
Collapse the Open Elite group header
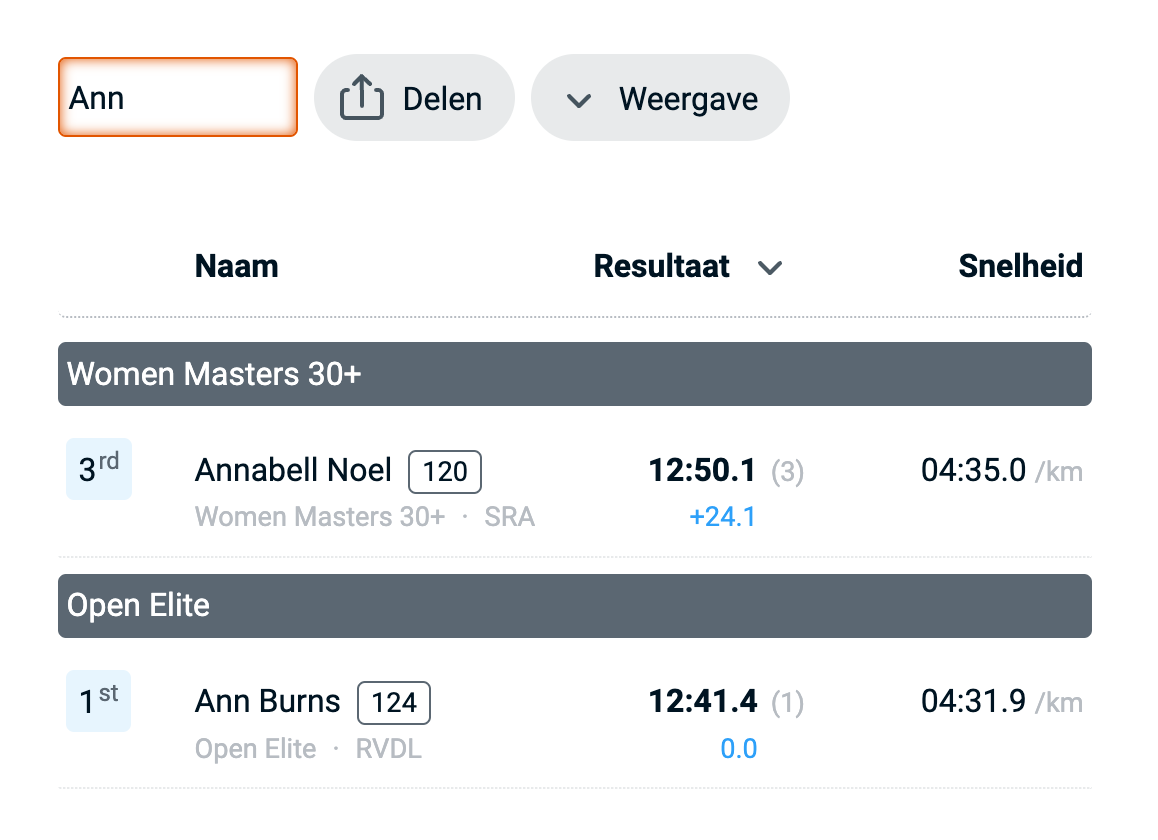tap(574, 606)
